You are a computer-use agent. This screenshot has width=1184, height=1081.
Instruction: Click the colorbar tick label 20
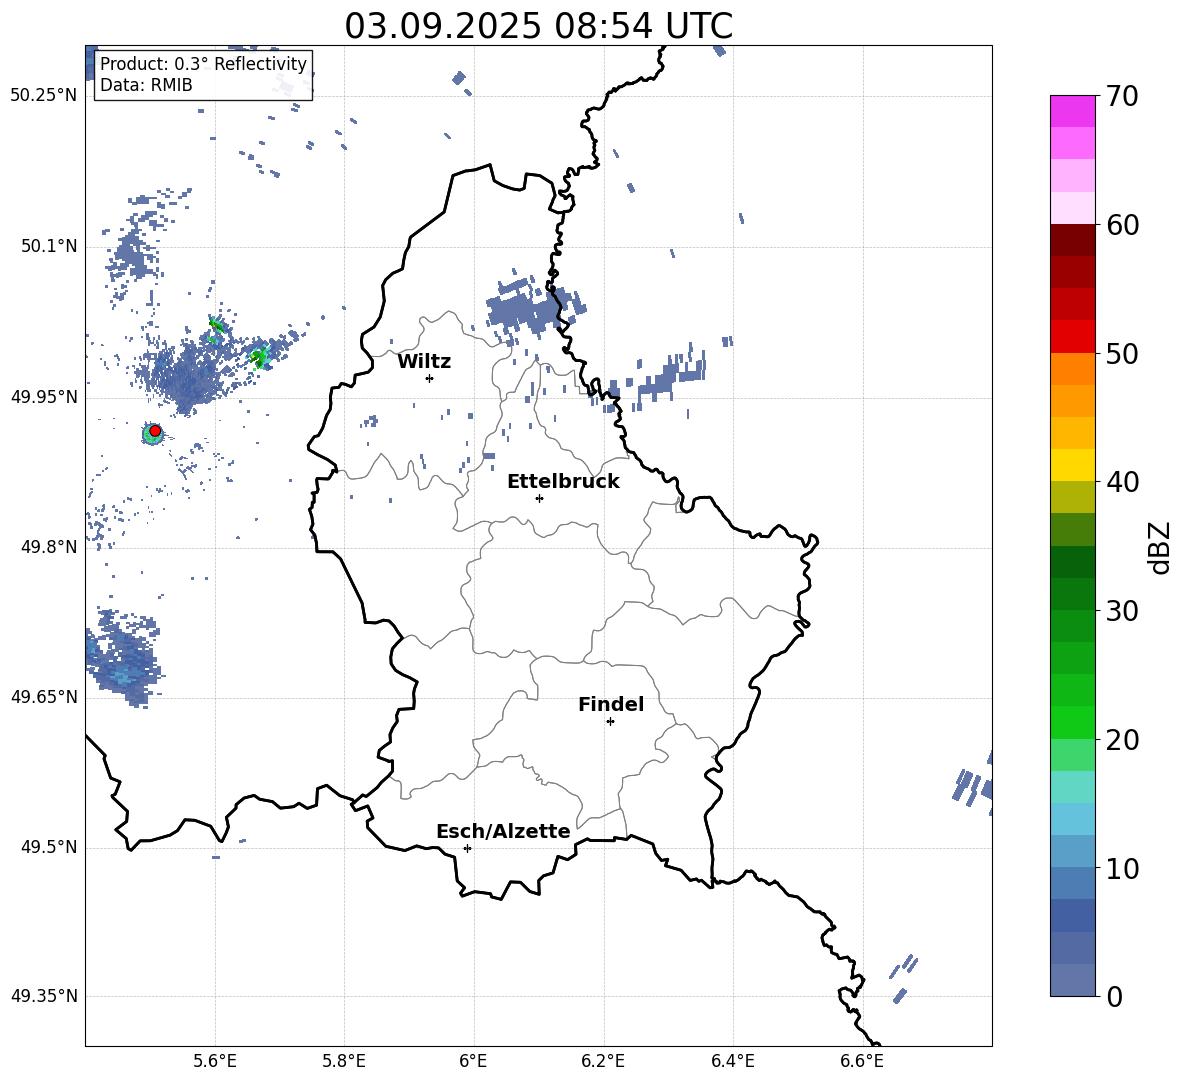click(x=1122, y=740)
